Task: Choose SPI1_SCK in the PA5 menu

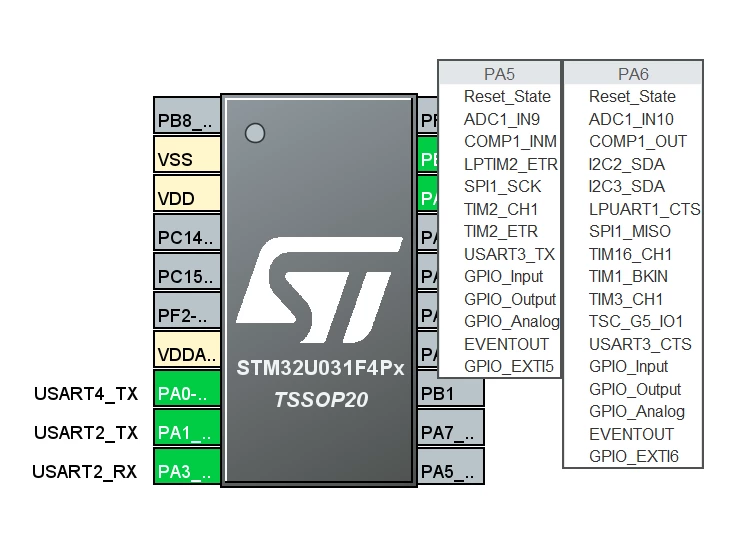Action: click(499, 186)
